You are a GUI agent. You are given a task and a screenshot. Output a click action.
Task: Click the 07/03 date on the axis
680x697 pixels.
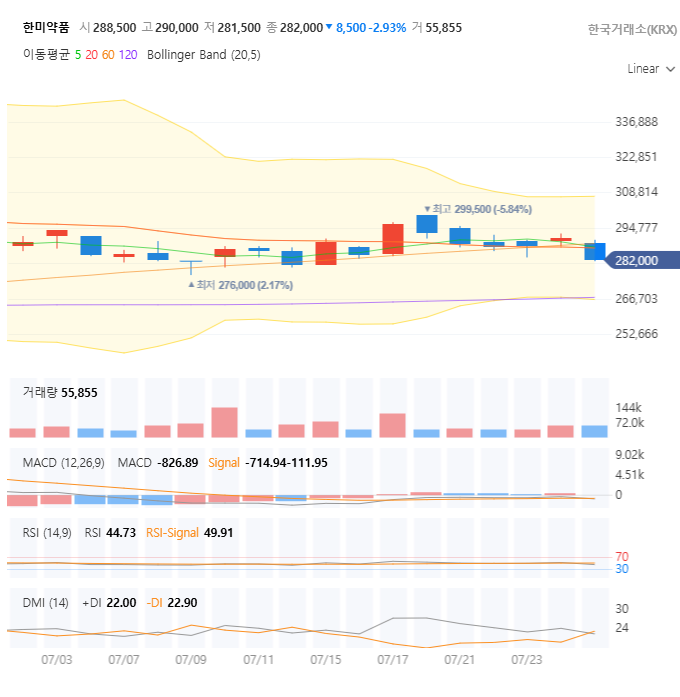(x=56, y=660)
